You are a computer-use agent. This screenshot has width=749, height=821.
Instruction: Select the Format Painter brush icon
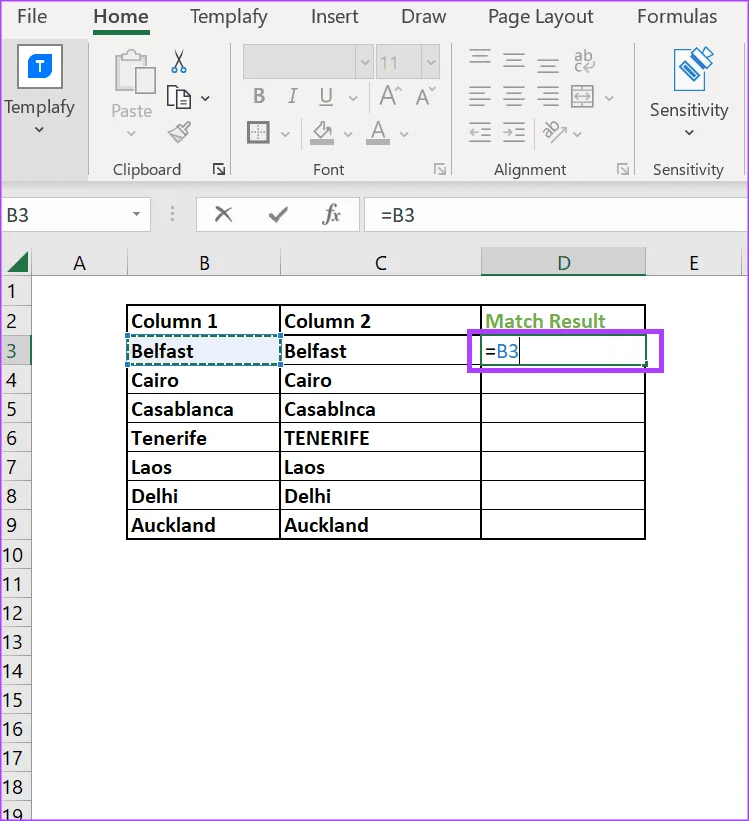coord(179,132)
